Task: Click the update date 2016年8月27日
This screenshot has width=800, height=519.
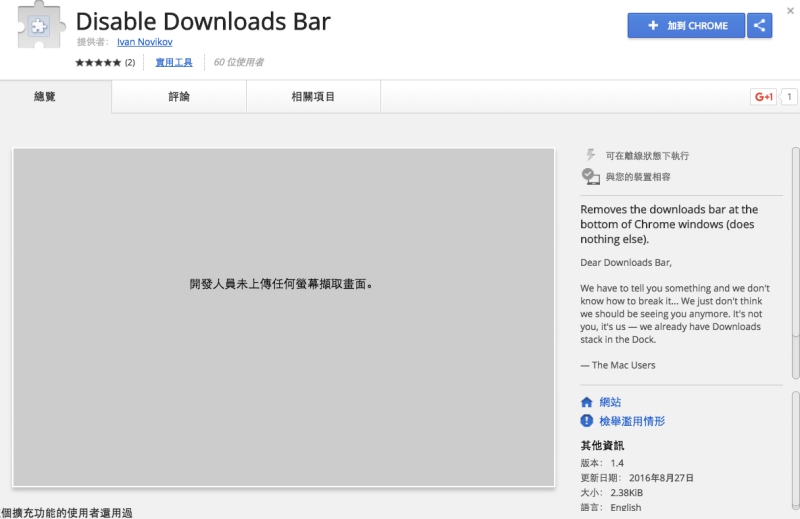Action: tap(661, 478)
